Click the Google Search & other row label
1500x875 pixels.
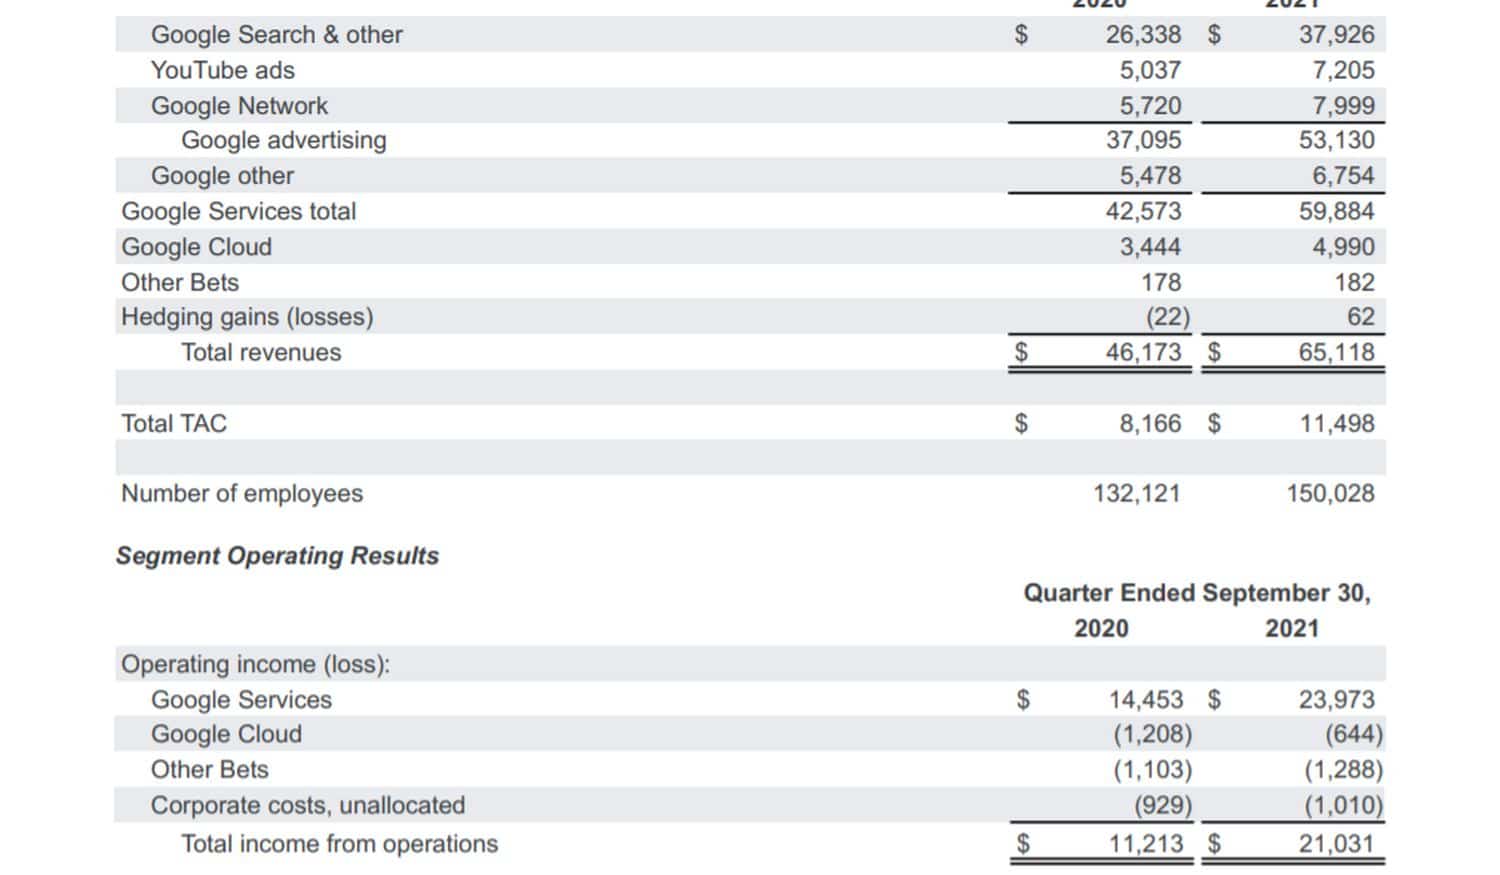(x=276, y=35)
